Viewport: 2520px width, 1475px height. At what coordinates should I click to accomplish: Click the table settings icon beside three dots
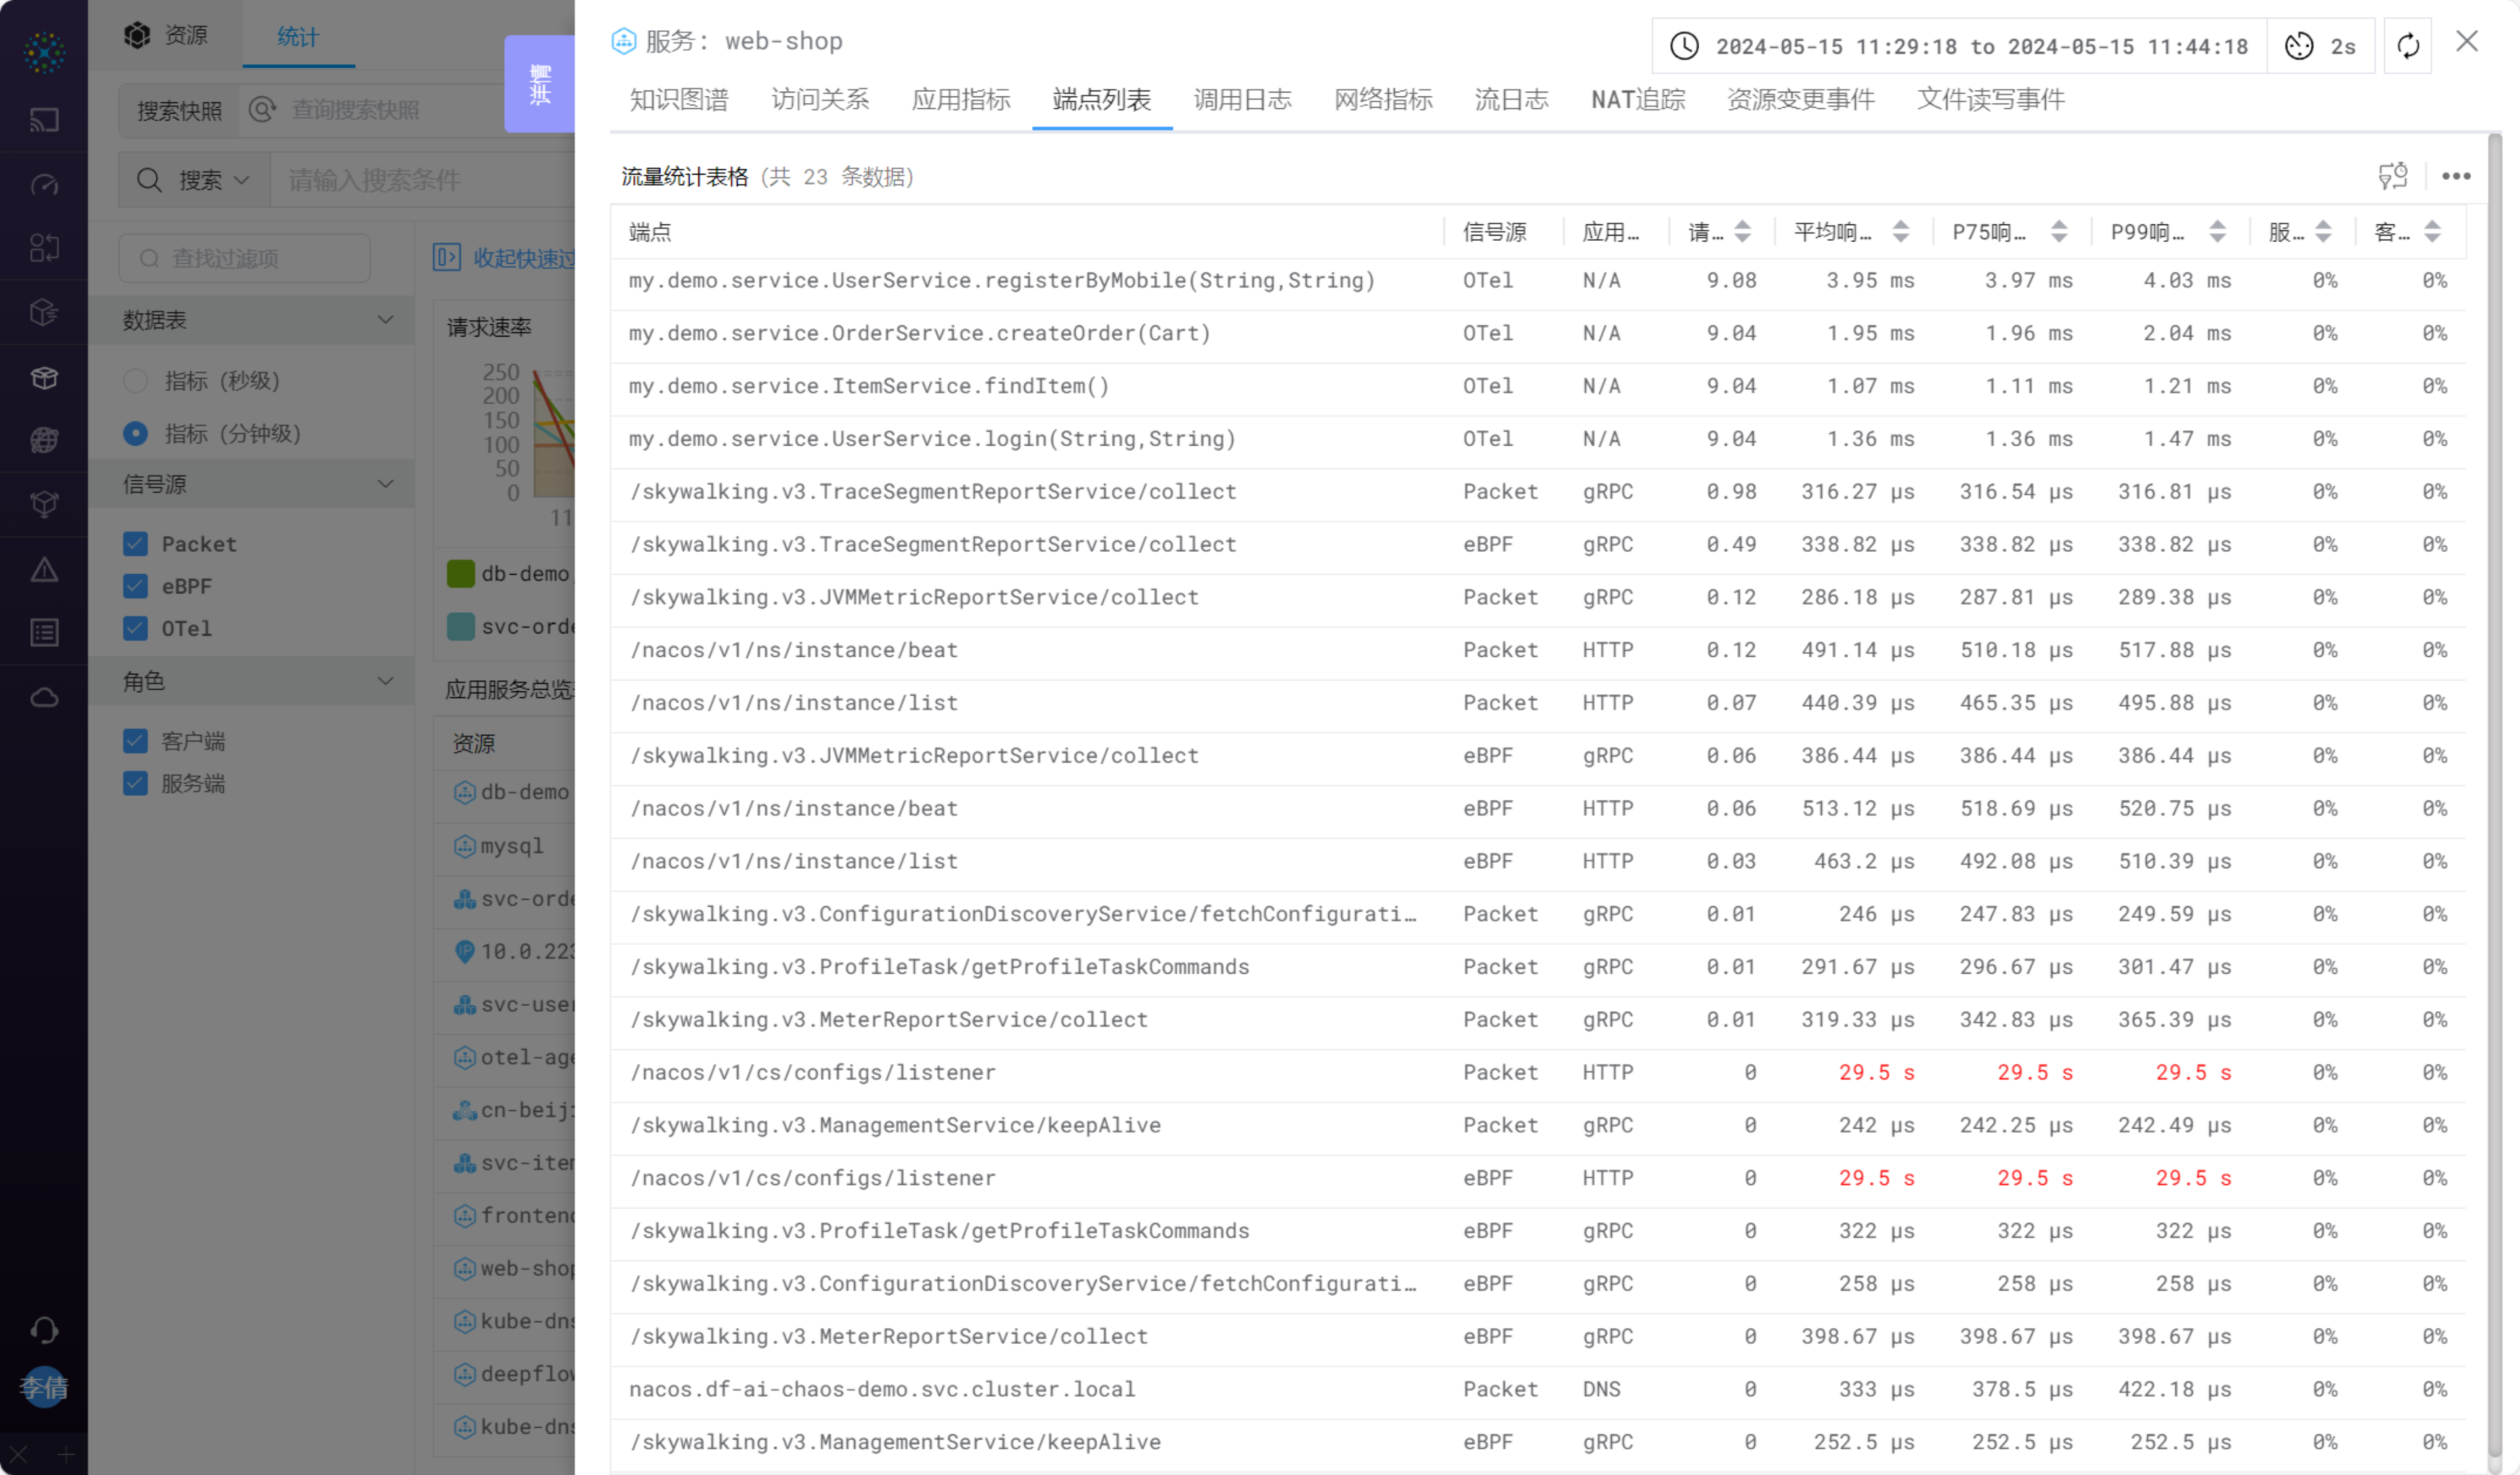(2392, 177)
